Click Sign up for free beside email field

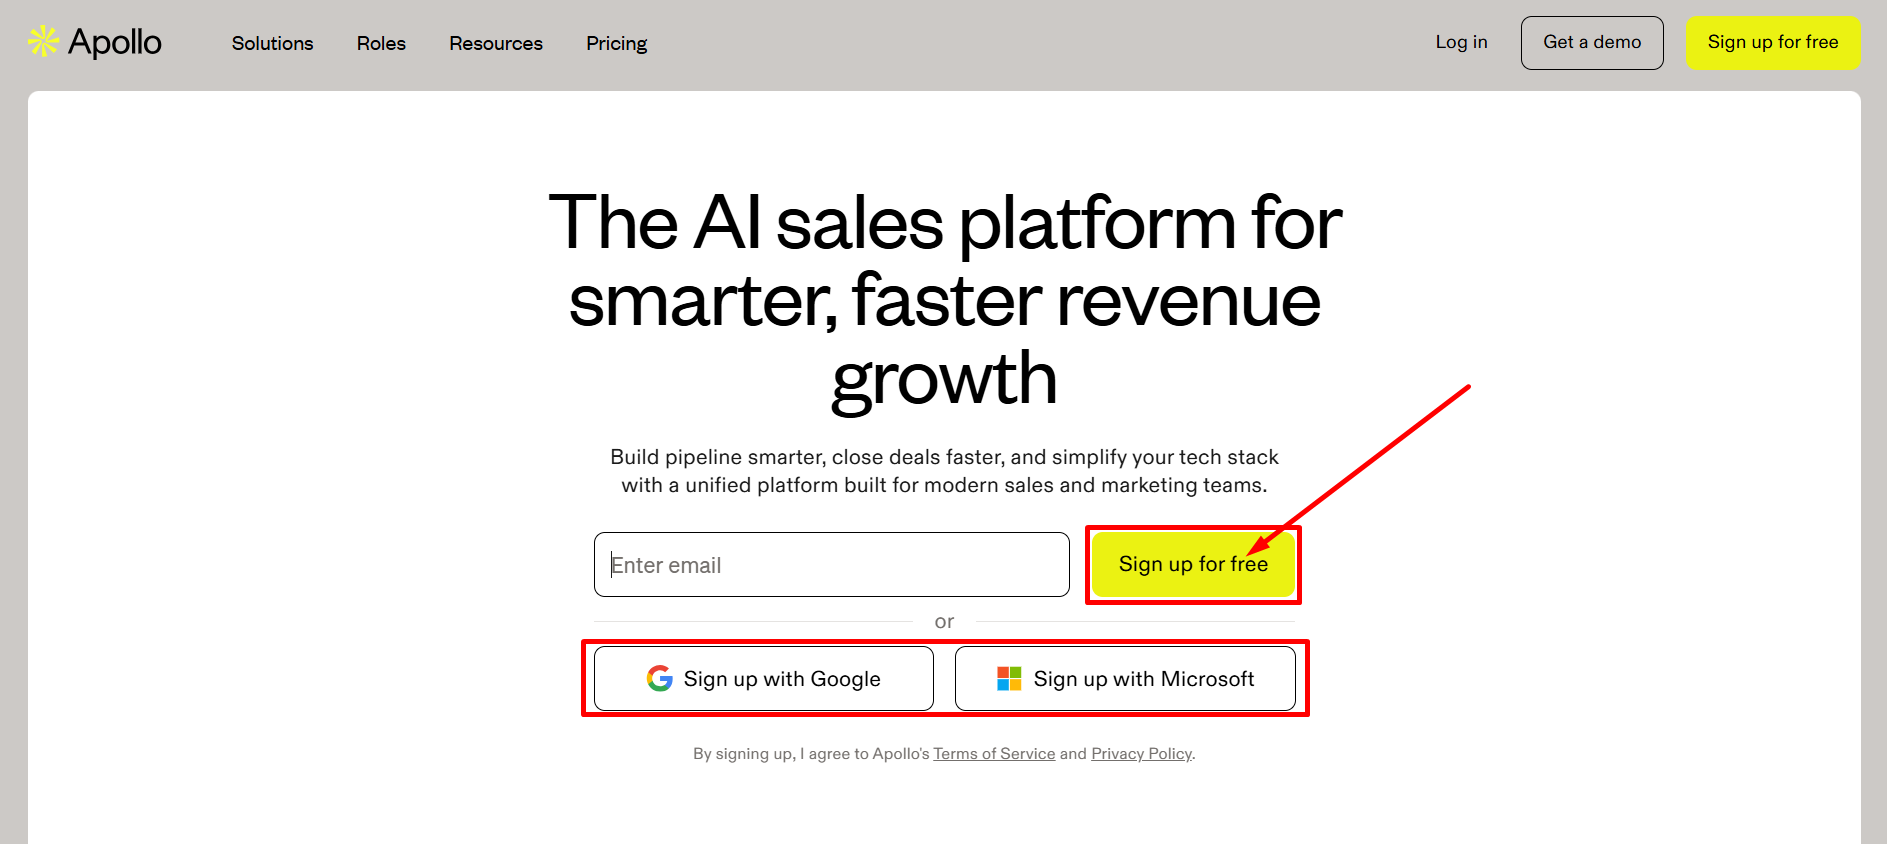point(1192,565)
